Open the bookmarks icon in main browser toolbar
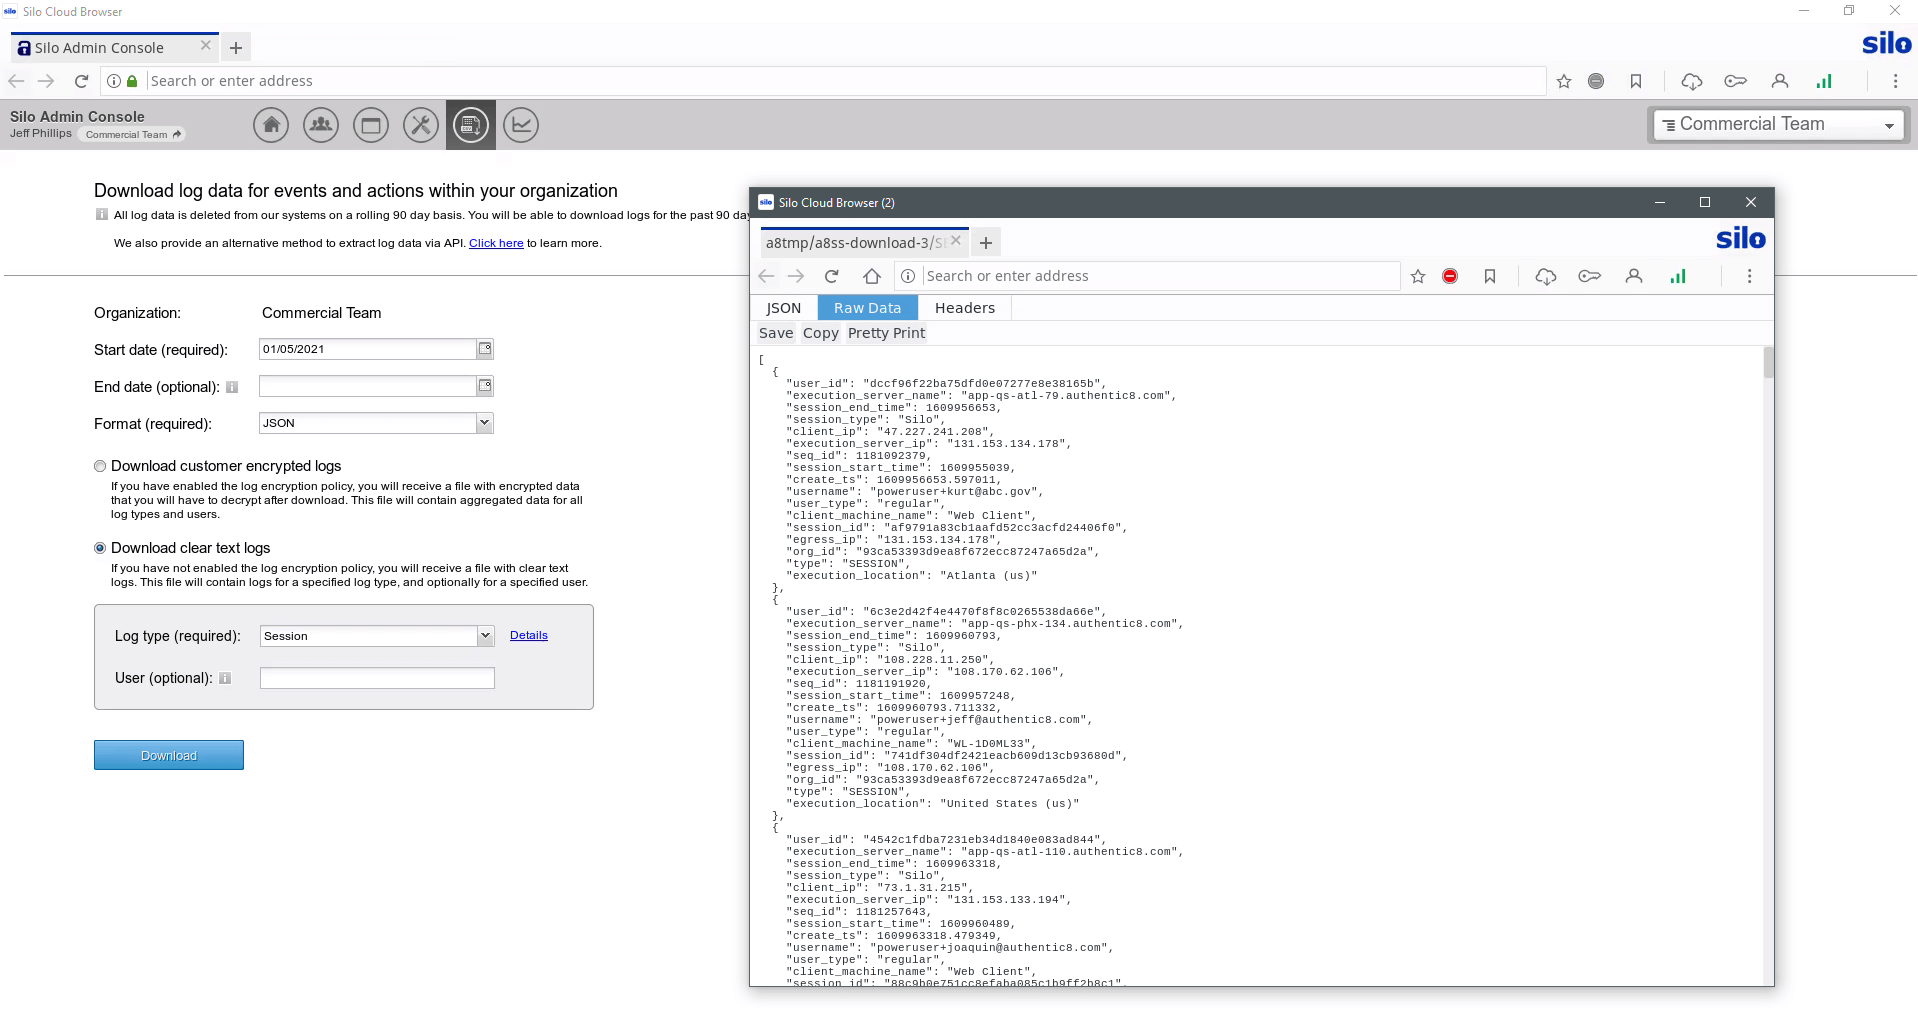The height and width of the screenshot is (1012, 1918). pos(1636,81)
